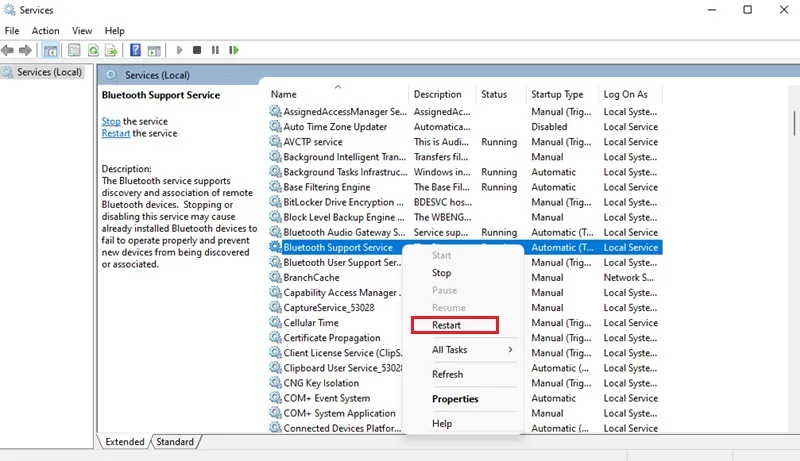Click Network S... log on for BranchCache
This screenshot has height=461, width=800.
click(629, 277)
